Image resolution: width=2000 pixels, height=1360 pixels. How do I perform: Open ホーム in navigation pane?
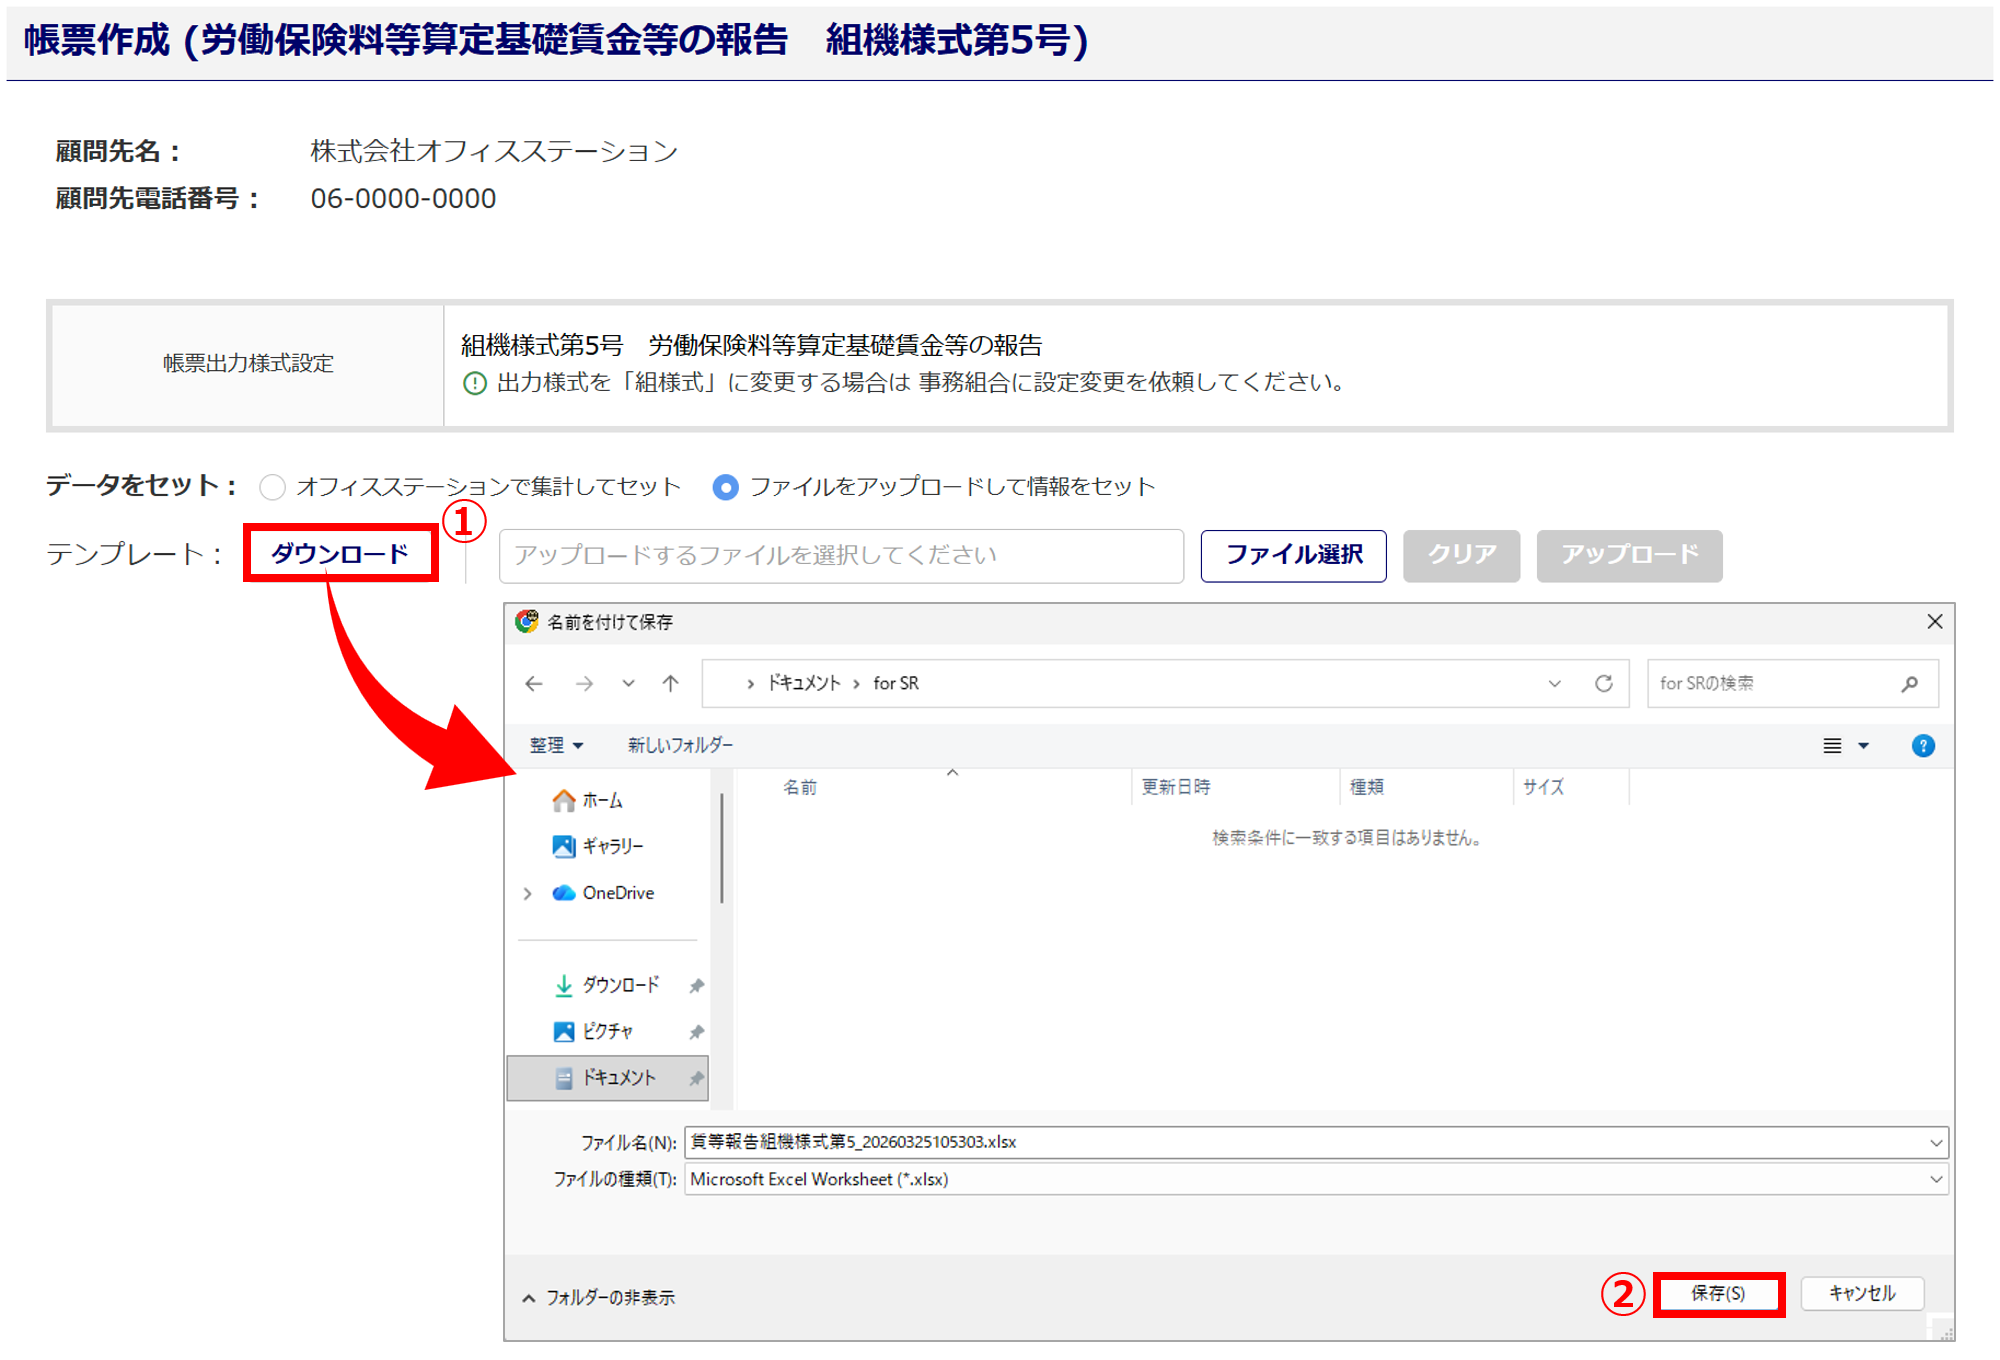coord(602,801)
